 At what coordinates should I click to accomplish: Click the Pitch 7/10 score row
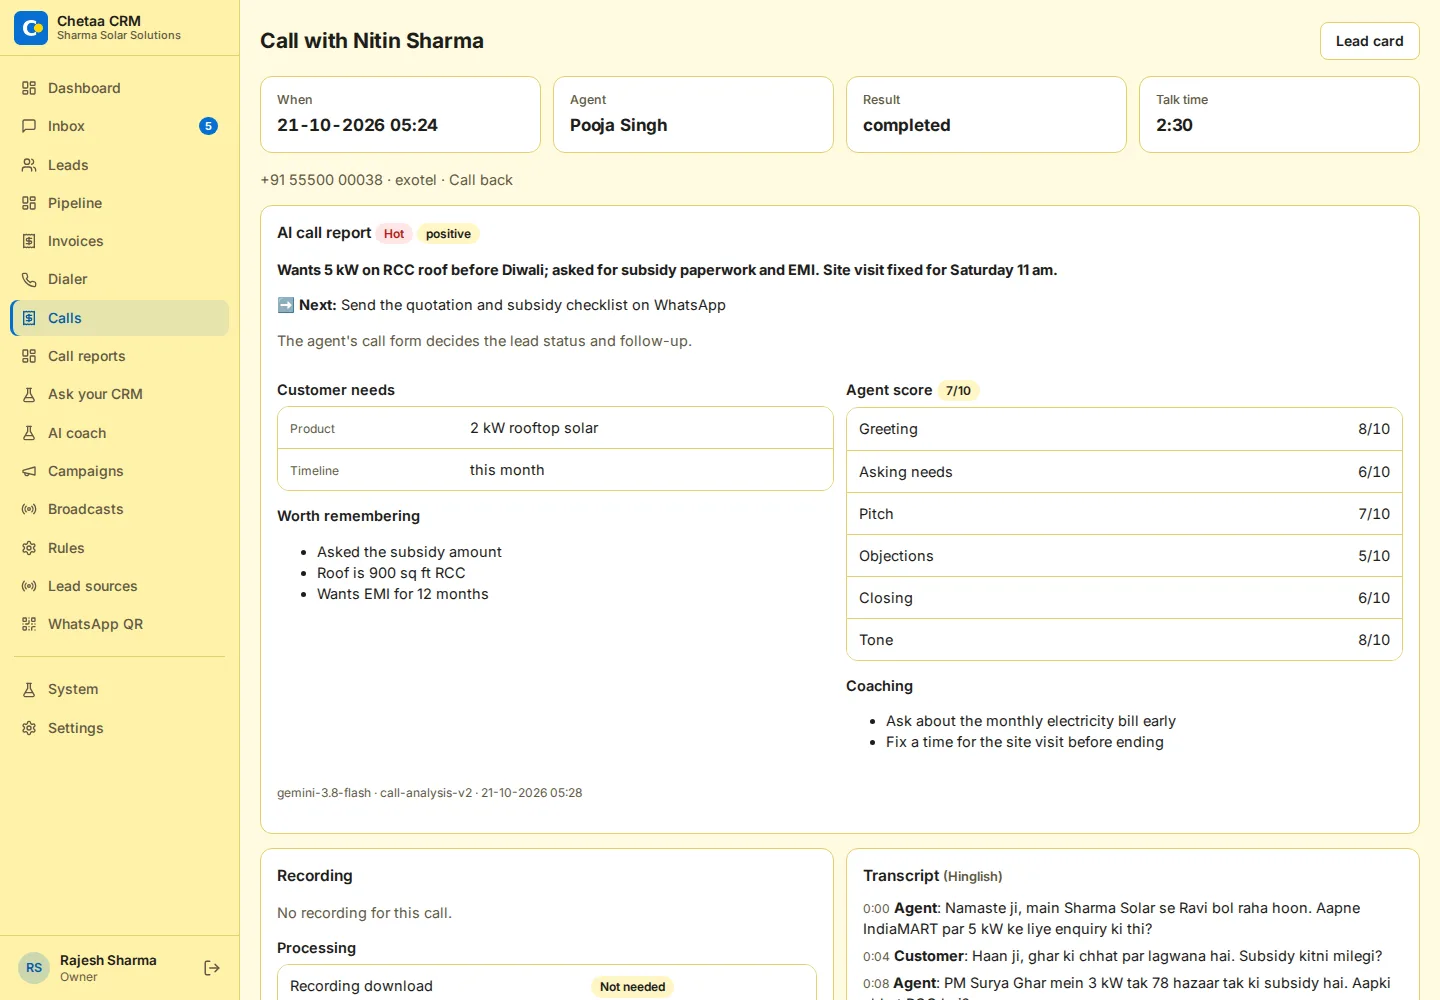coord(1124,514)
